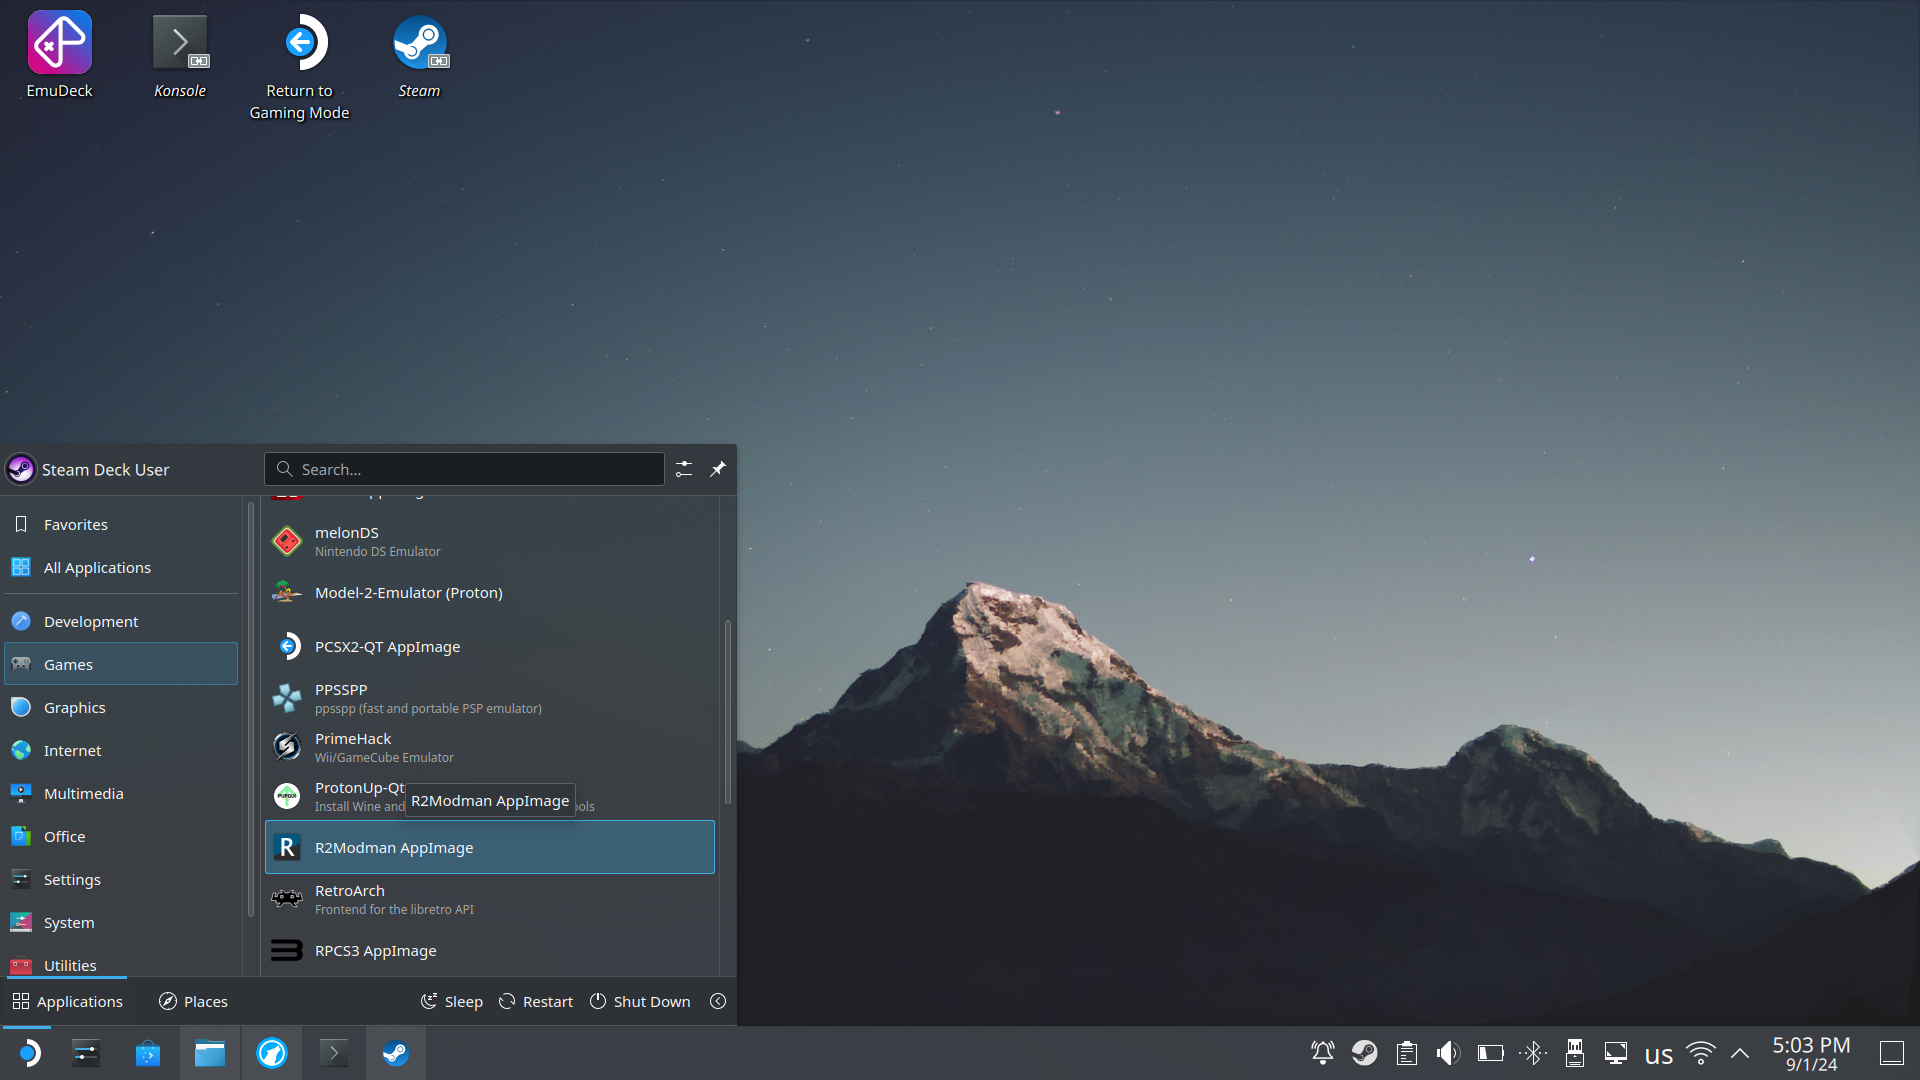1920x1080 pixels.
Task: Click the Steam Deck User avatar
Action: click(21, 469)
